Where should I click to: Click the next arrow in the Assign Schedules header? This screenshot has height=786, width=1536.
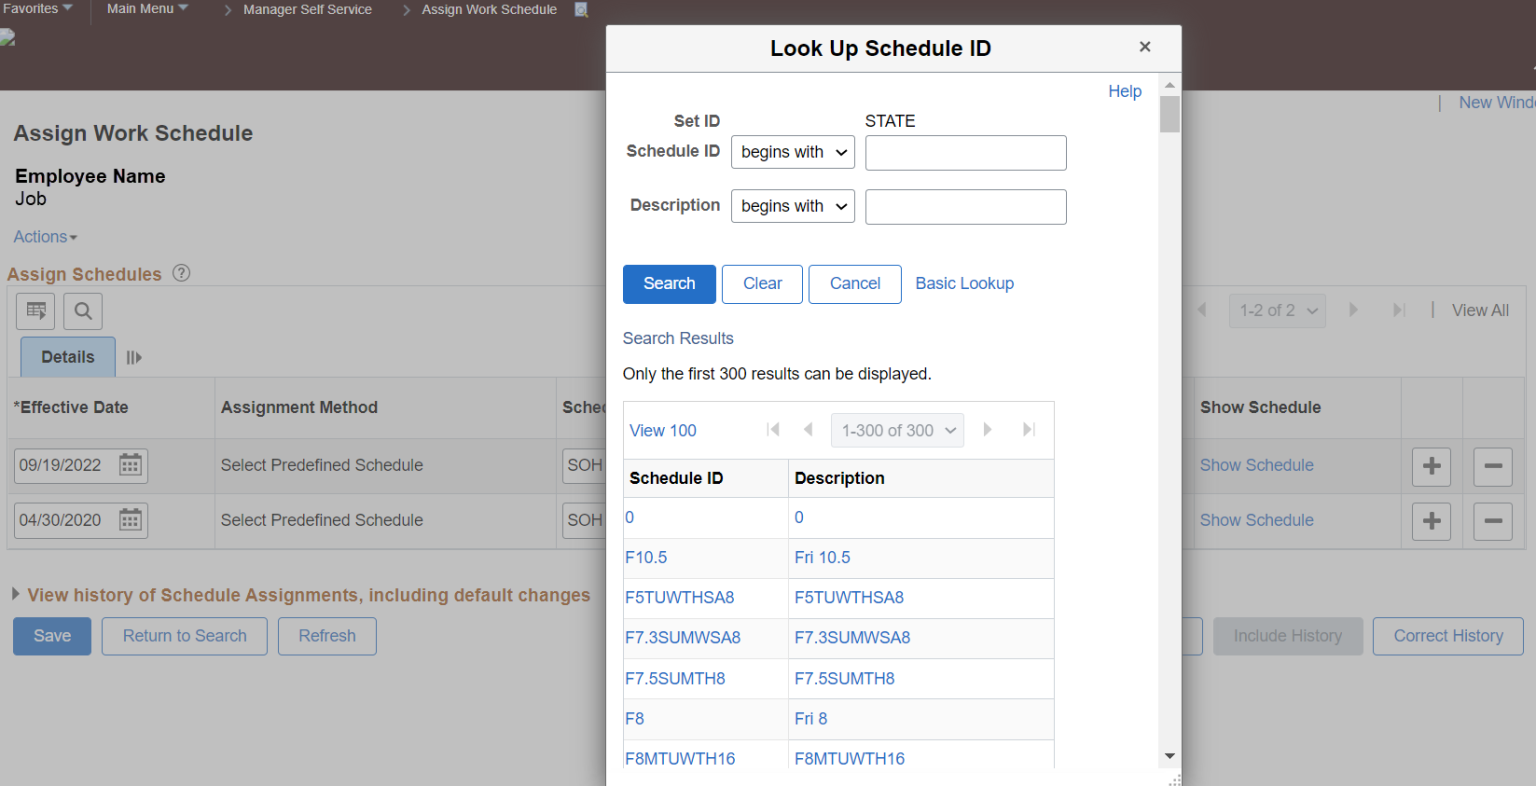point(1353,310)
